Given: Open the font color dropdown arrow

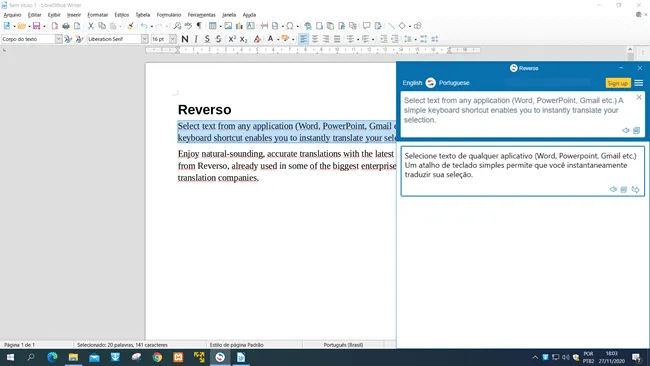Looking at the screenshot, I should point(278,39).
